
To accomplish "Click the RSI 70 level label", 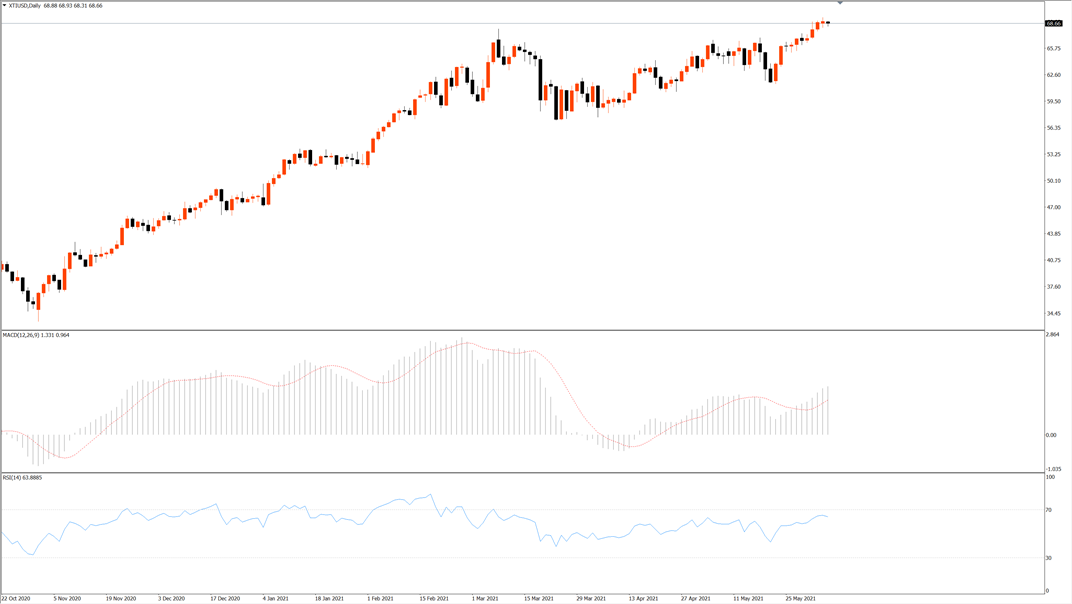I will click(x=1049, y=510).
